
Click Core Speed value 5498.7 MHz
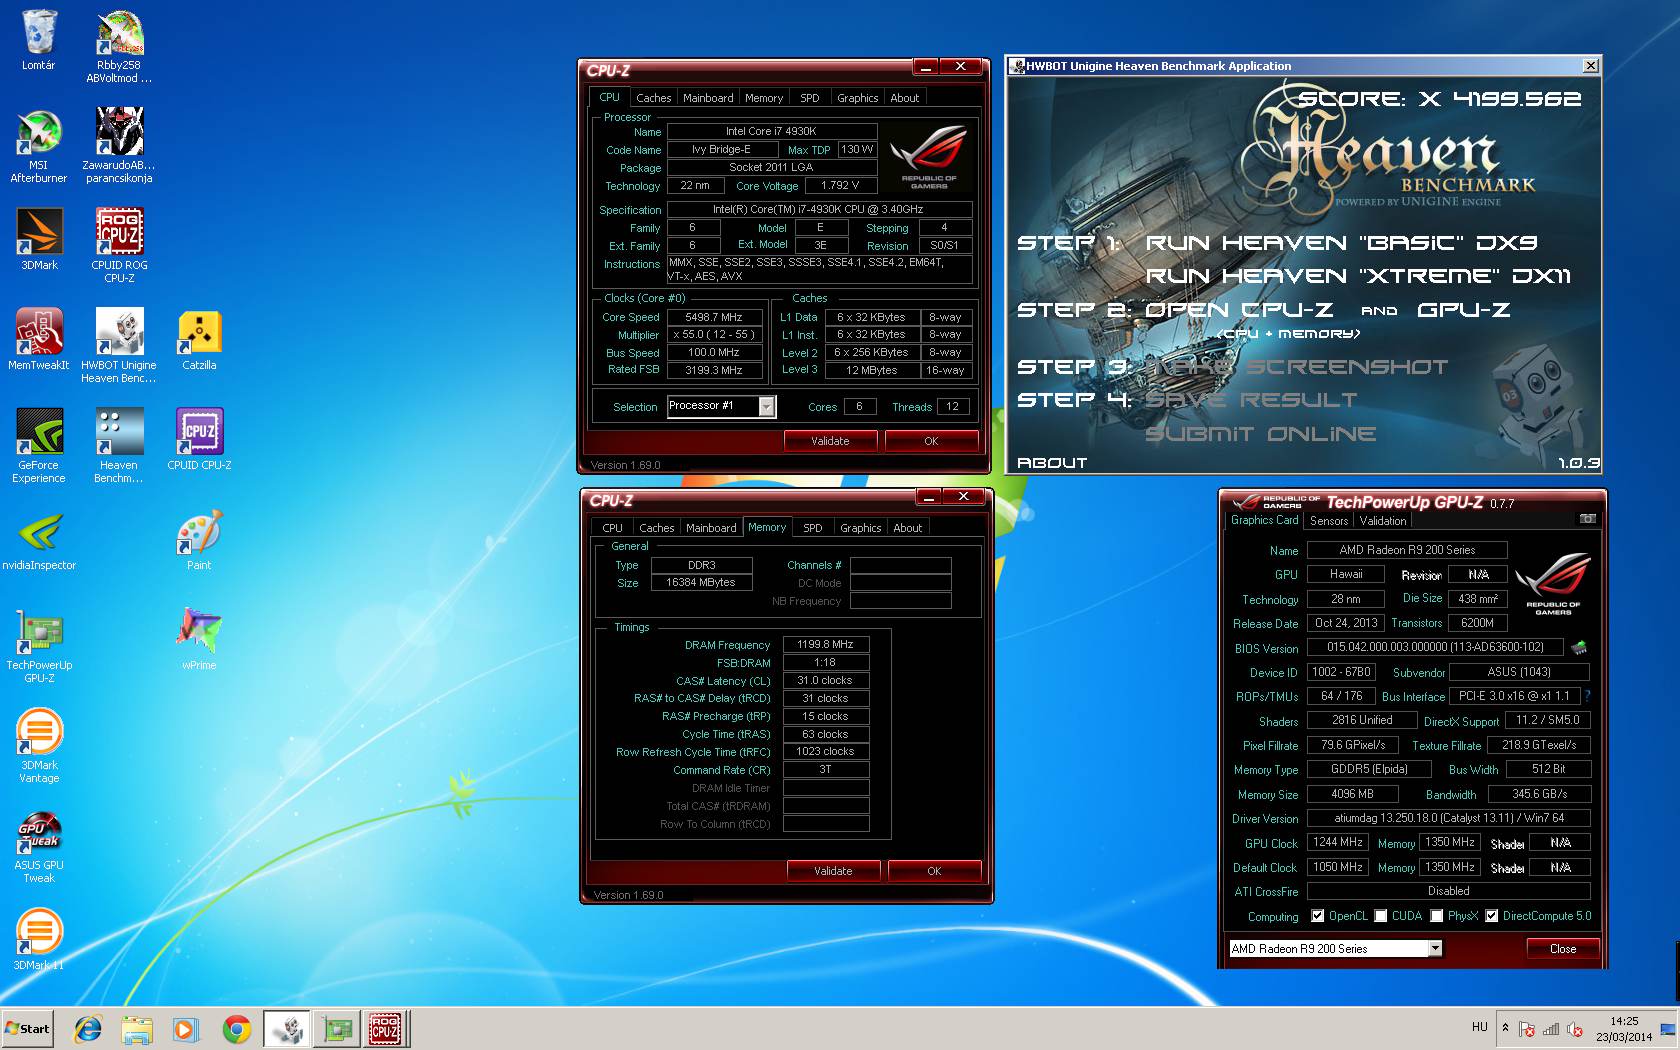(714, 317)
